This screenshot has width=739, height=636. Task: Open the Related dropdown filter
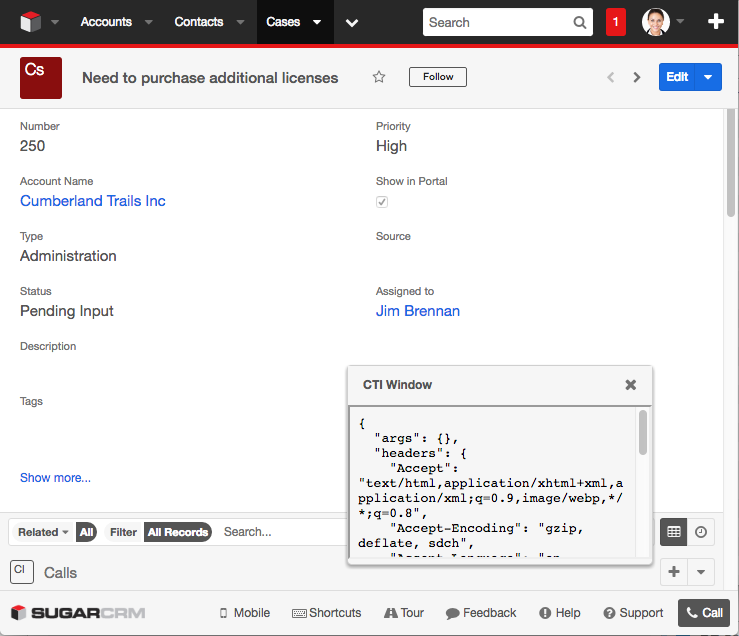pyautogui.click(x=44, y=532)
